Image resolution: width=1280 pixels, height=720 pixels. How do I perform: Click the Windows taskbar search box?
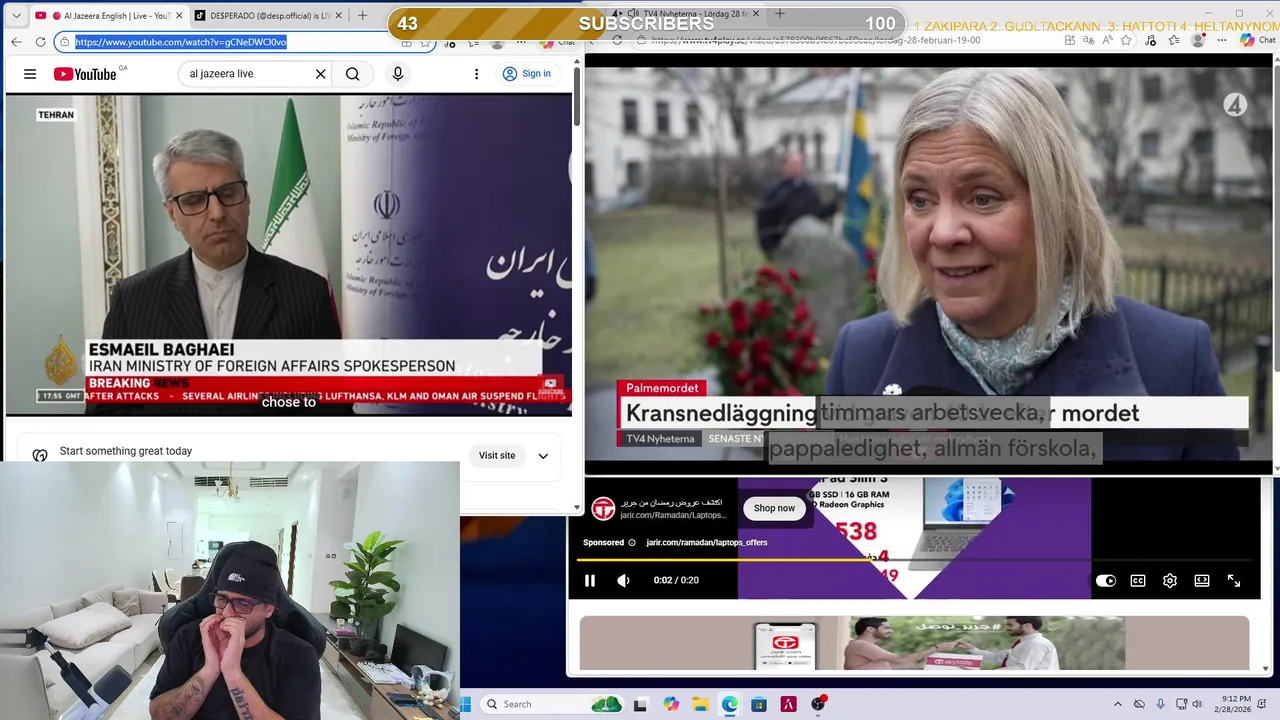(x=552, y=704)
